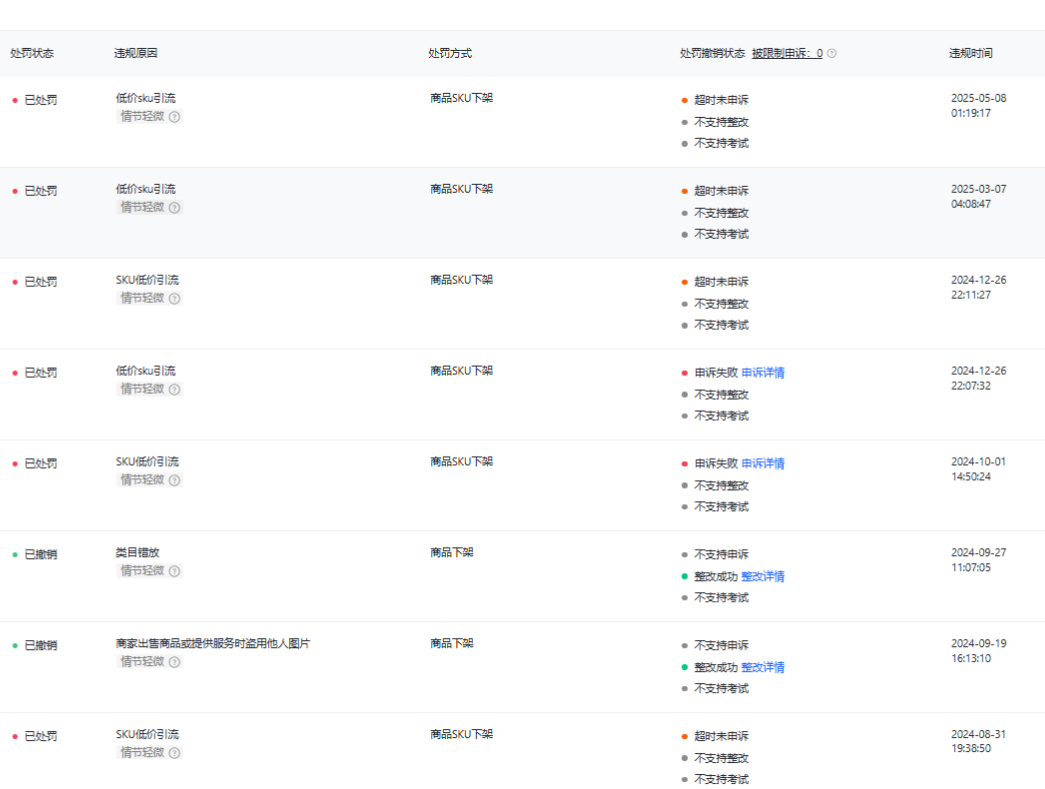Click the 情节轻微 tag under 类目错放
Image resolution: width=1045 pixels, height=789 pixels.
pyautogui.click(x=142, y=571)
